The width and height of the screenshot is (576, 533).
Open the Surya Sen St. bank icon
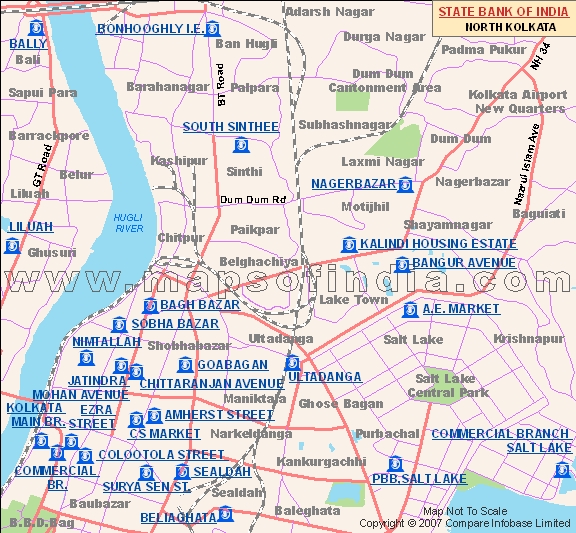146,472
